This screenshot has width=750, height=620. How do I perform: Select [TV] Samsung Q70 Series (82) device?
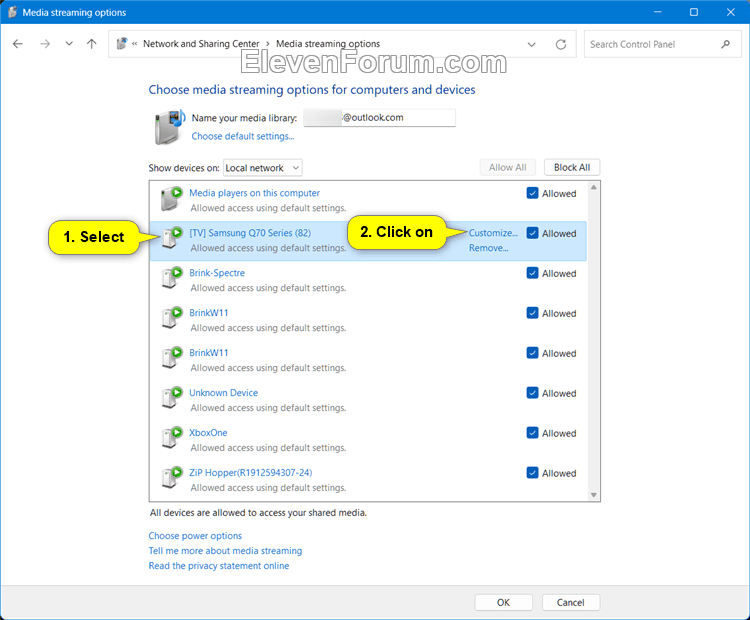[250, 233]
